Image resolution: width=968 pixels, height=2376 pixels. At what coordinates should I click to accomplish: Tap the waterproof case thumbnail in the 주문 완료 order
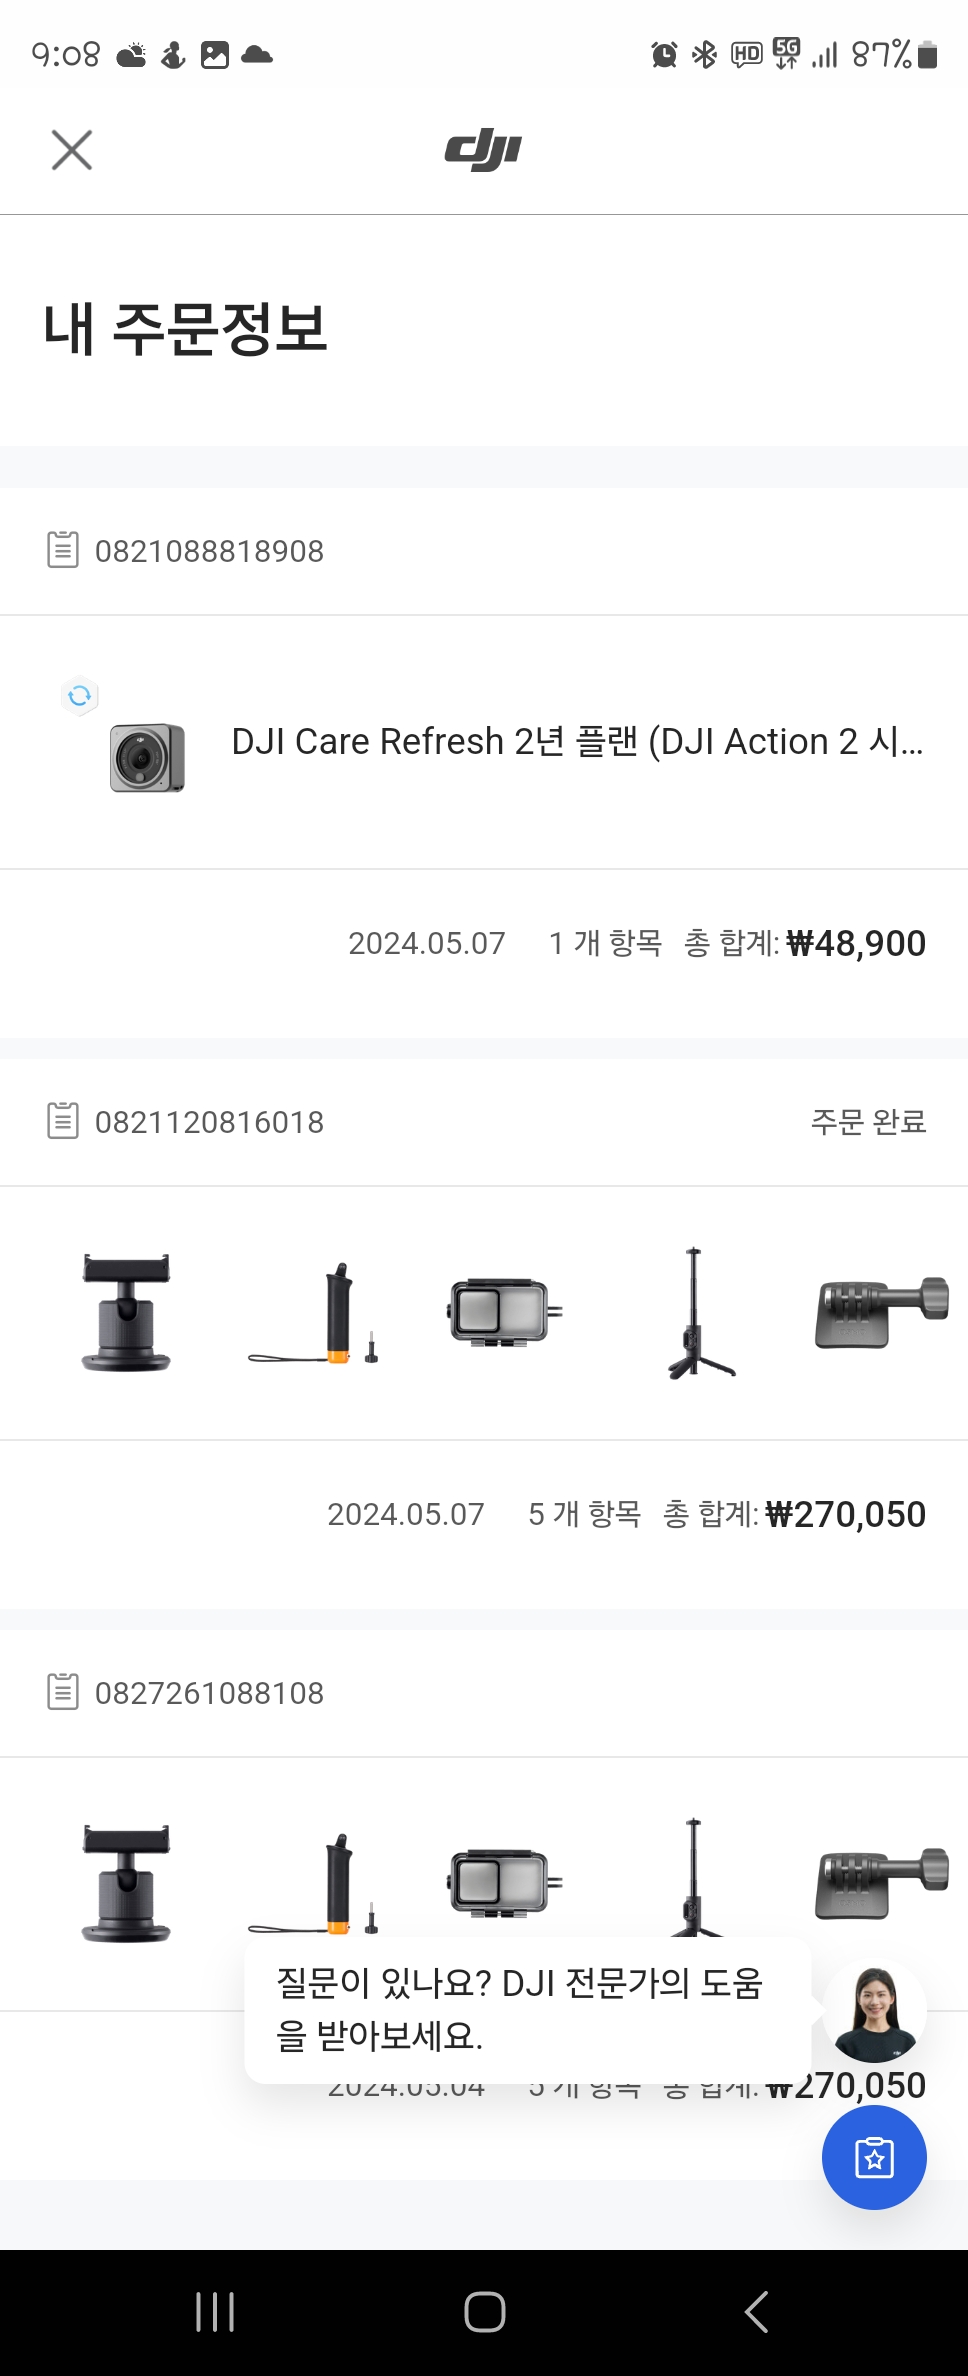click(x=504, y=1312)
